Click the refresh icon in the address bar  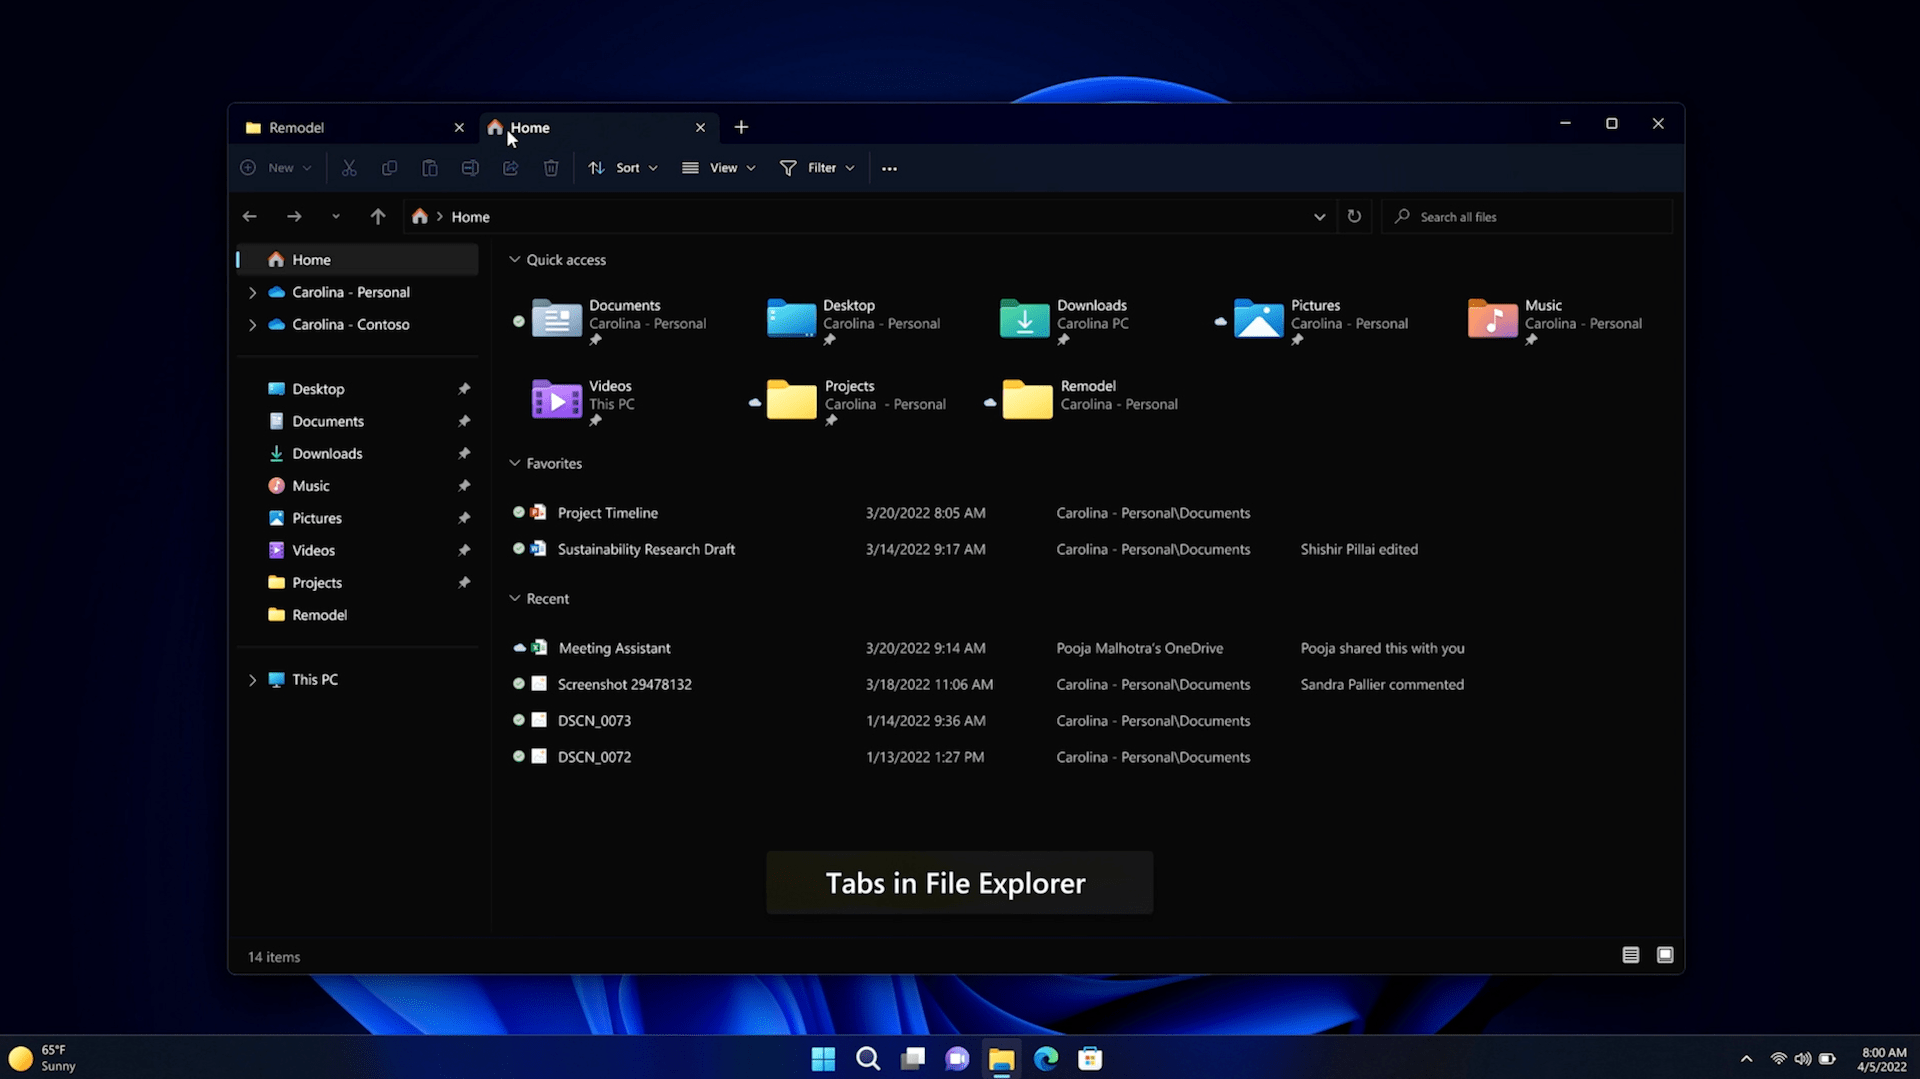[1355, 216]
